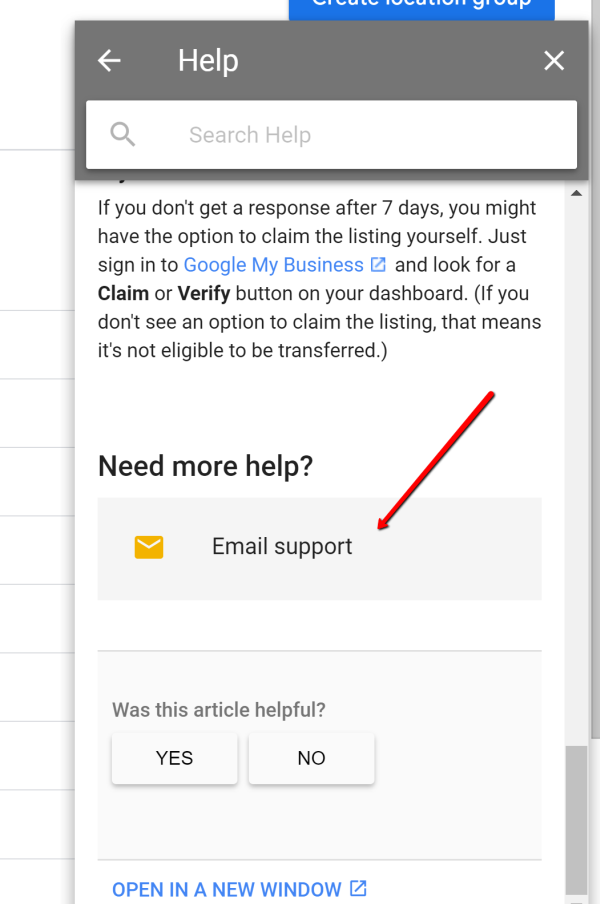Click the Was this article helpful? label
This screenshot has height=904, width=600.
click(x=219, y=710)
